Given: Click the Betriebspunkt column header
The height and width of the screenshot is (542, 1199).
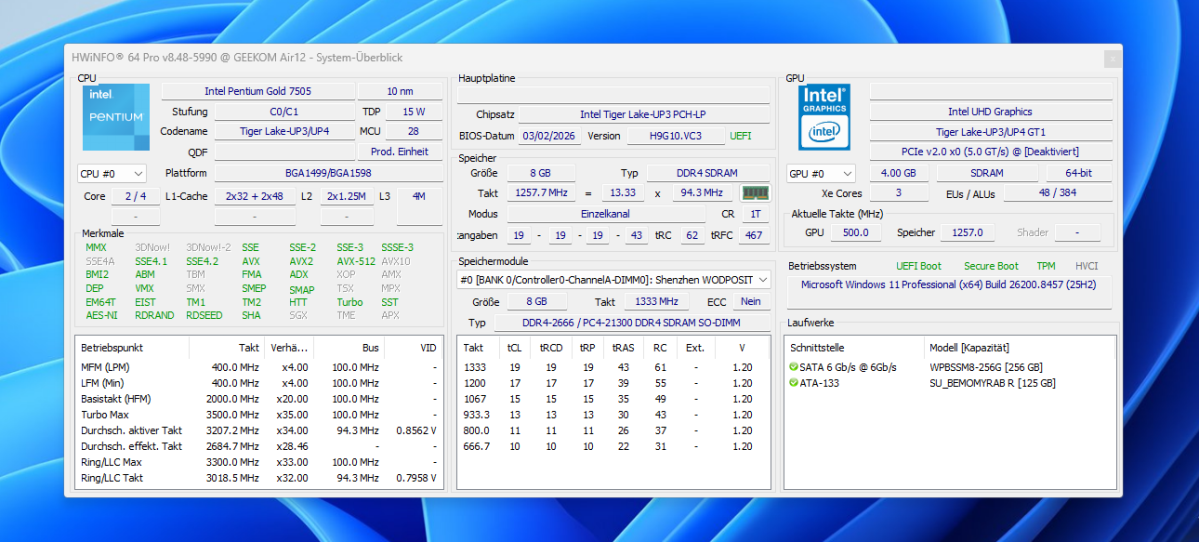Looking at the screenshot, I should click(x=132, y=347).
